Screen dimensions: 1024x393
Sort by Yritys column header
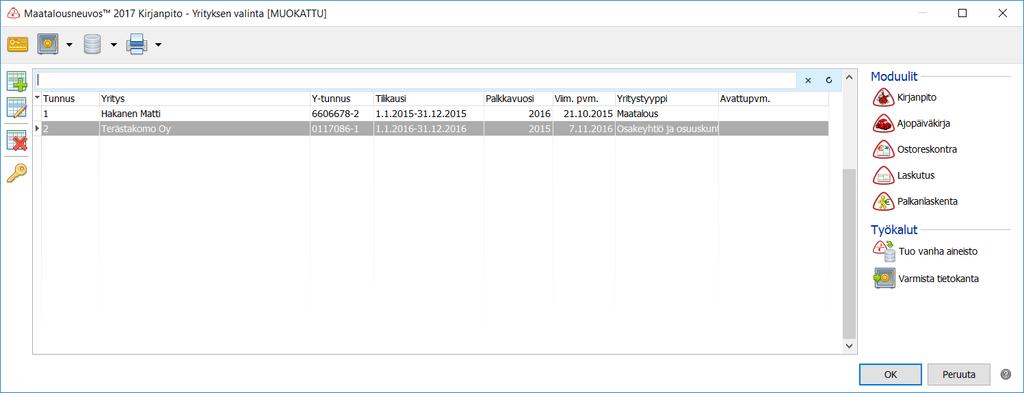204,99
